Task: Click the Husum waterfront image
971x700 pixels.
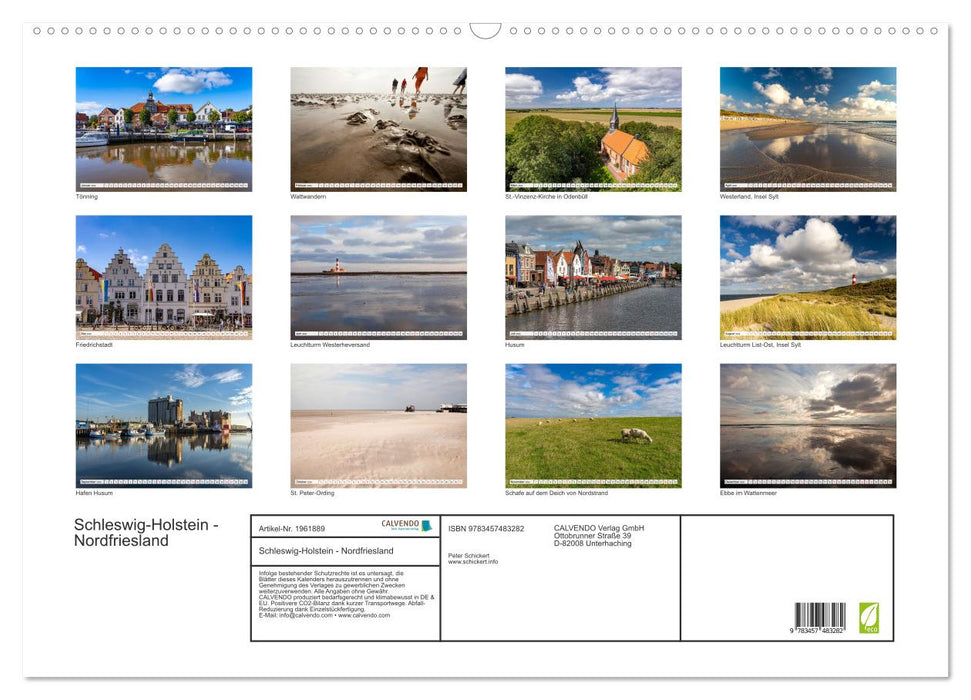Action: click(592, 276)
